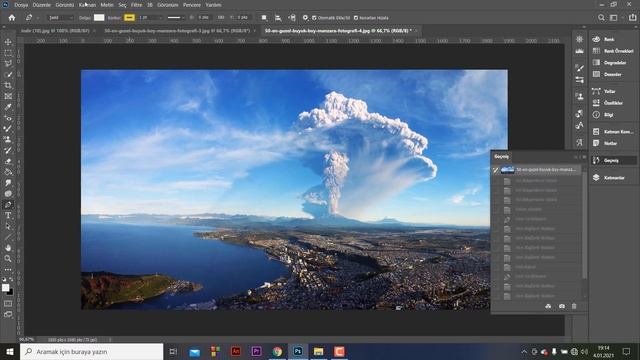Open the path alignment dropdown

pos(278,18)
